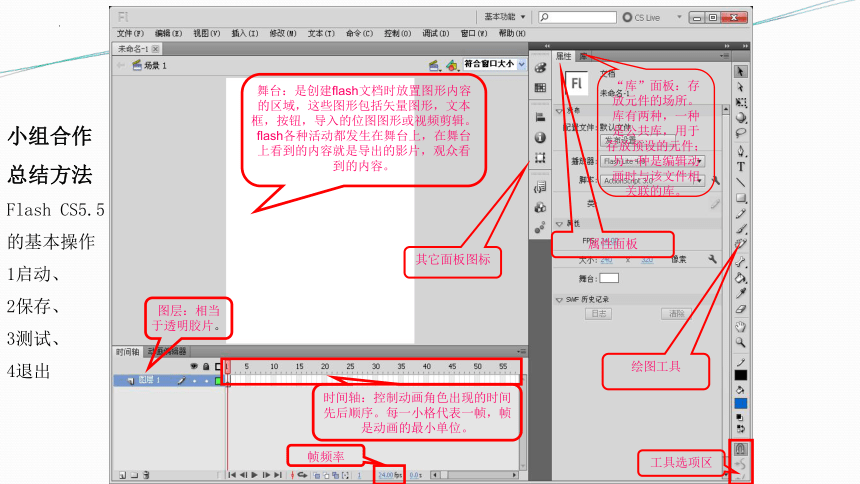Open the 脚本 ActionScript 3.0 dropdown
Image resolution: width=860 pixels, height=484 pixels.
653,181
